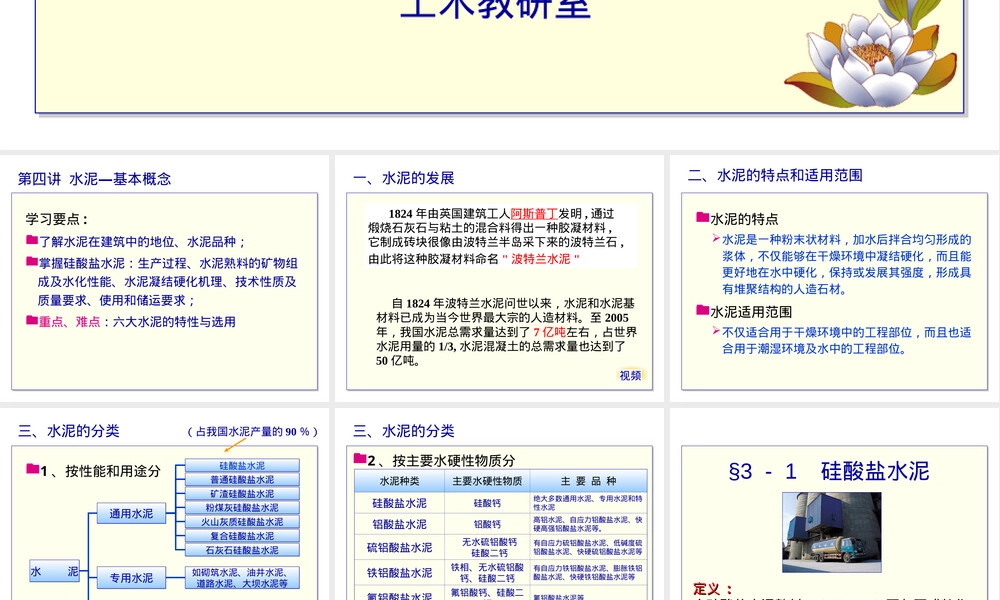Click the pink bullet beside 掌握硅酸盐水泥
The width and height of the screenshot is (1000, 600).
click(32, 261)
